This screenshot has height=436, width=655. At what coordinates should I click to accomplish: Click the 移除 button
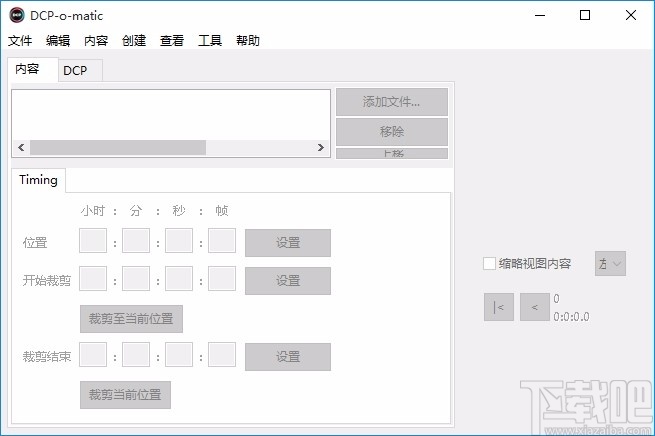tap(392, 132)
